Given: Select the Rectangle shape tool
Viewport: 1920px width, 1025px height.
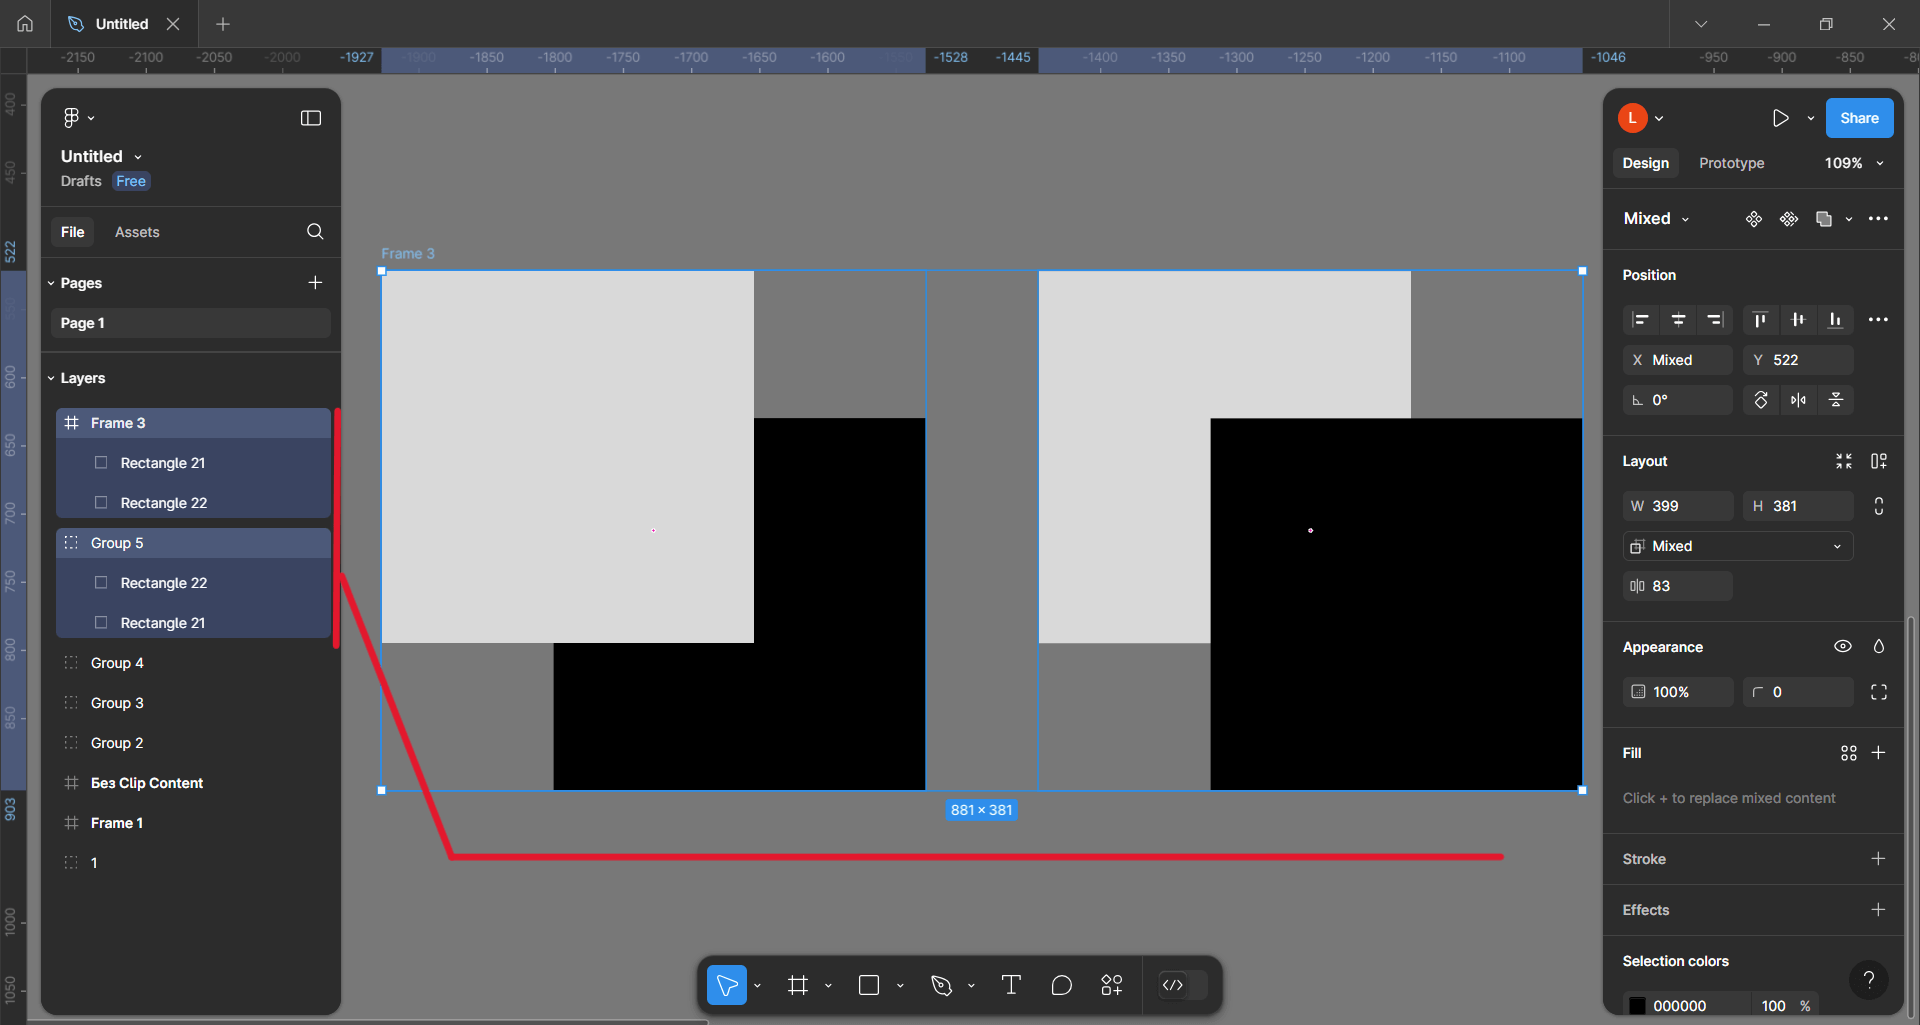Looking at the screenshot, I should [x=869, y=986].
